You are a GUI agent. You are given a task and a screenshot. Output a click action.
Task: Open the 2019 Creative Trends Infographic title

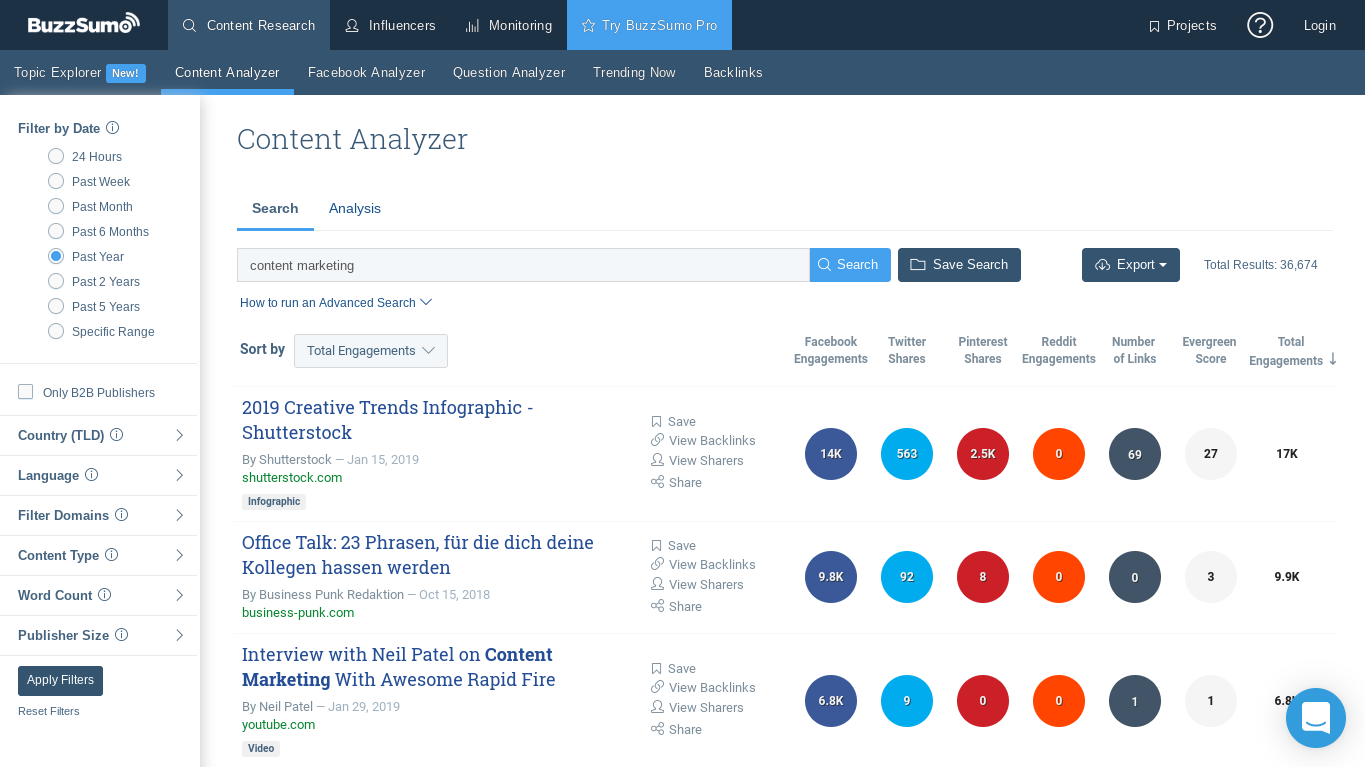click(388, 420)
